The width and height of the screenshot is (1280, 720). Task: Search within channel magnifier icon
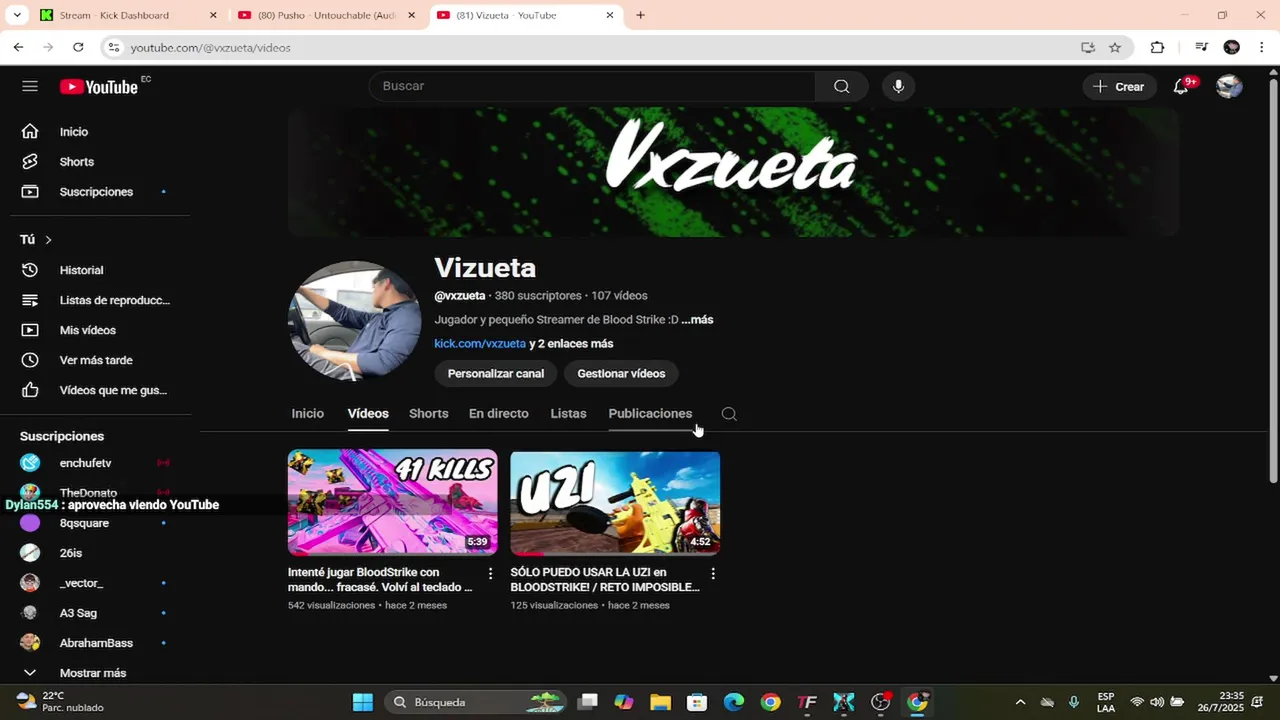(x=729, y=414)
